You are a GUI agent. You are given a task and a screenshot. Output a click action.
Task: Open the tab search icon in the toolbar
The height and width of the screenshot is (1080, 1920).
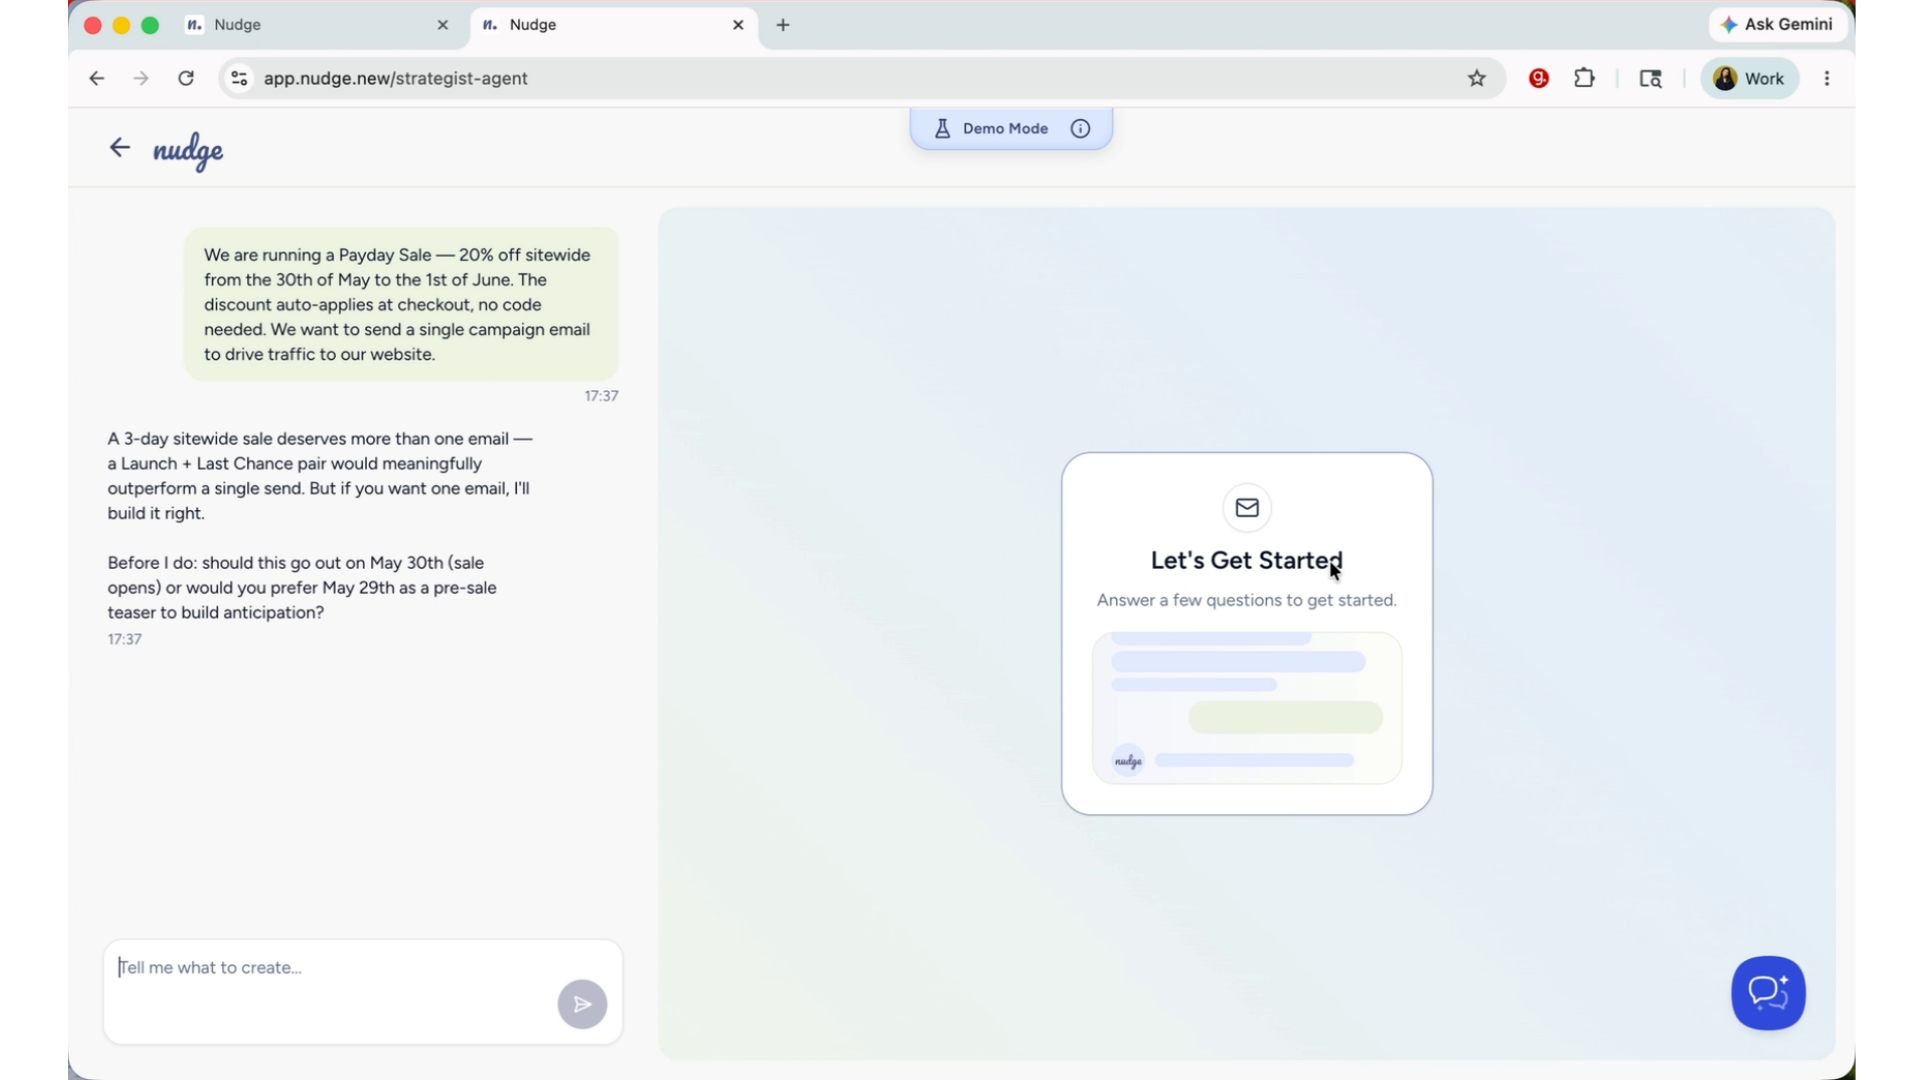pyautogui.click(x=1650, y=78)
